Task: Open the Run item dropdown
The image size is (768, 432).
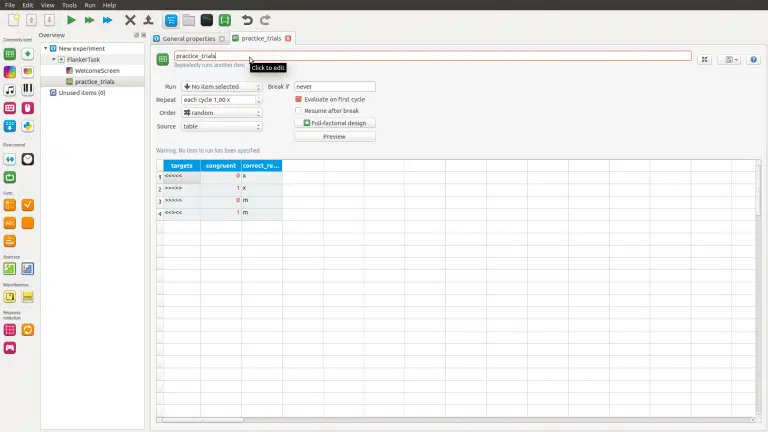Action: coord(221,86)
